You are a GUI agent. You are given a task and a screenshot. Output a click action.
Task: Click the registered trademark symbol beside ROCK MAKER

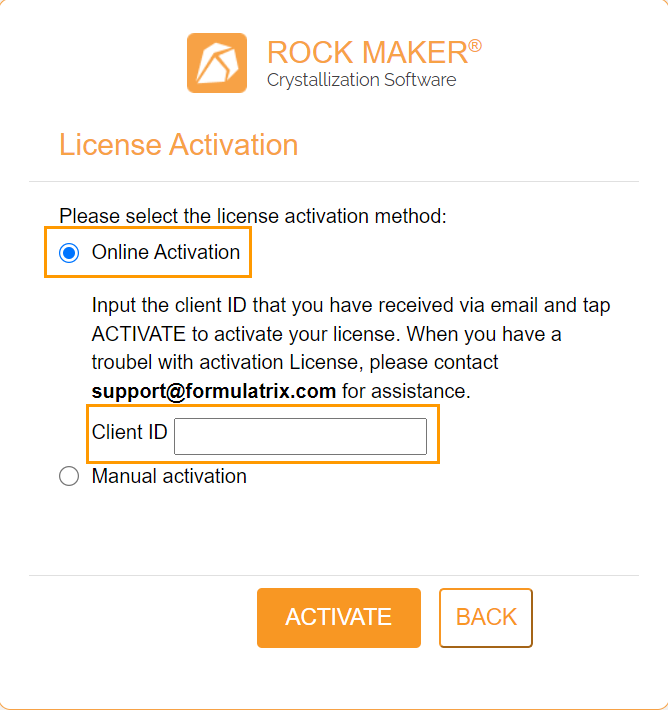click(x=475, y=46)
